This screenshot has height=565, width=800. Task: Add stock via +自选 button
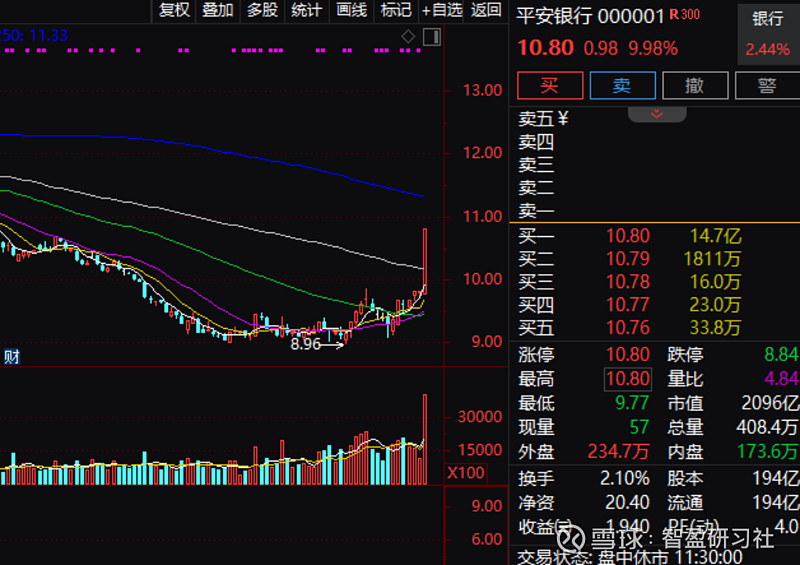point(441,10)
